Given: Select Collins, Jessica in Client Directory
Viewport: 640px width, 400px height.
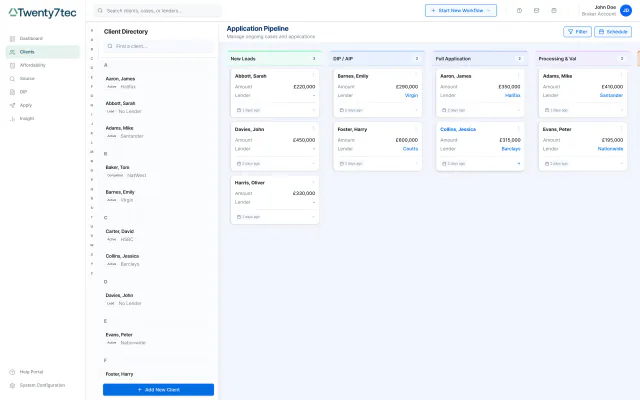Looking at the screenshot, I should pos(158,260).
